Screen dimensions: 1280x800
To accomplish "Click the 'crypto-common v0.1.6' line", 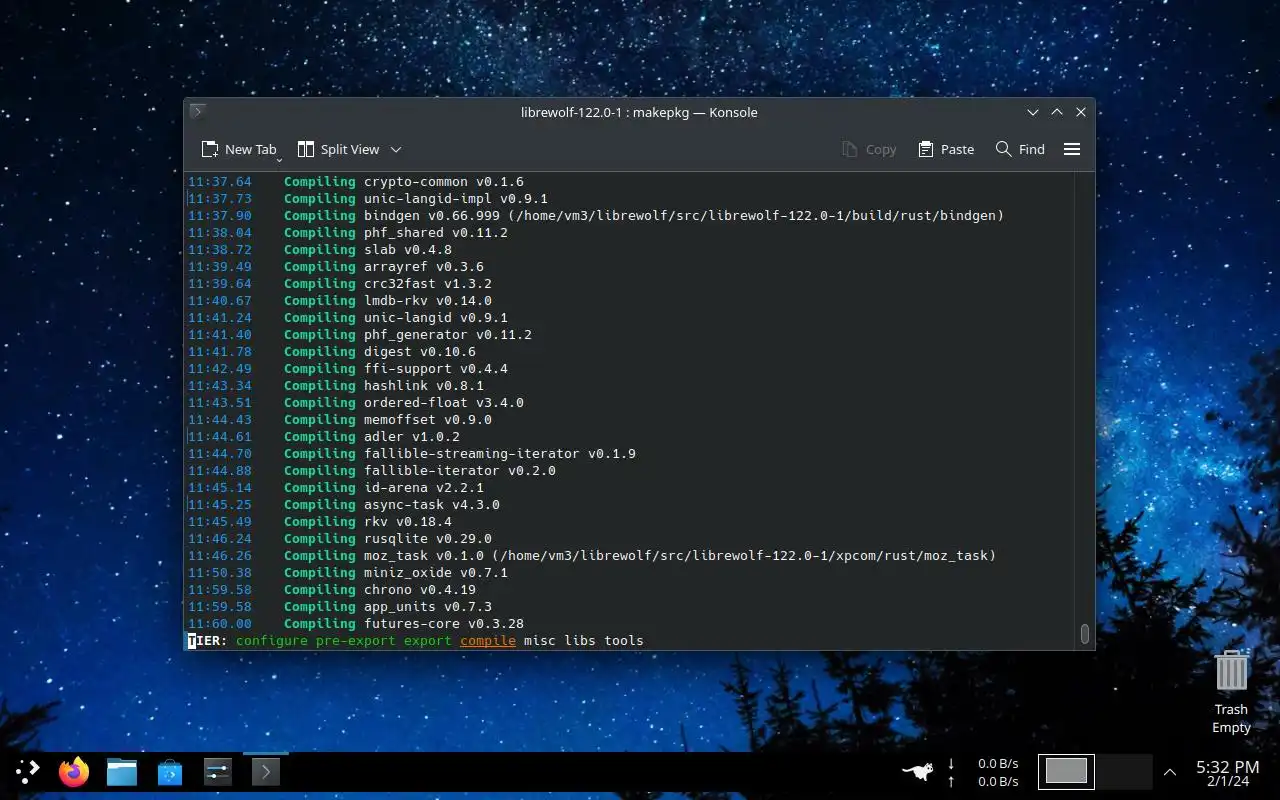I will point(444,182).
